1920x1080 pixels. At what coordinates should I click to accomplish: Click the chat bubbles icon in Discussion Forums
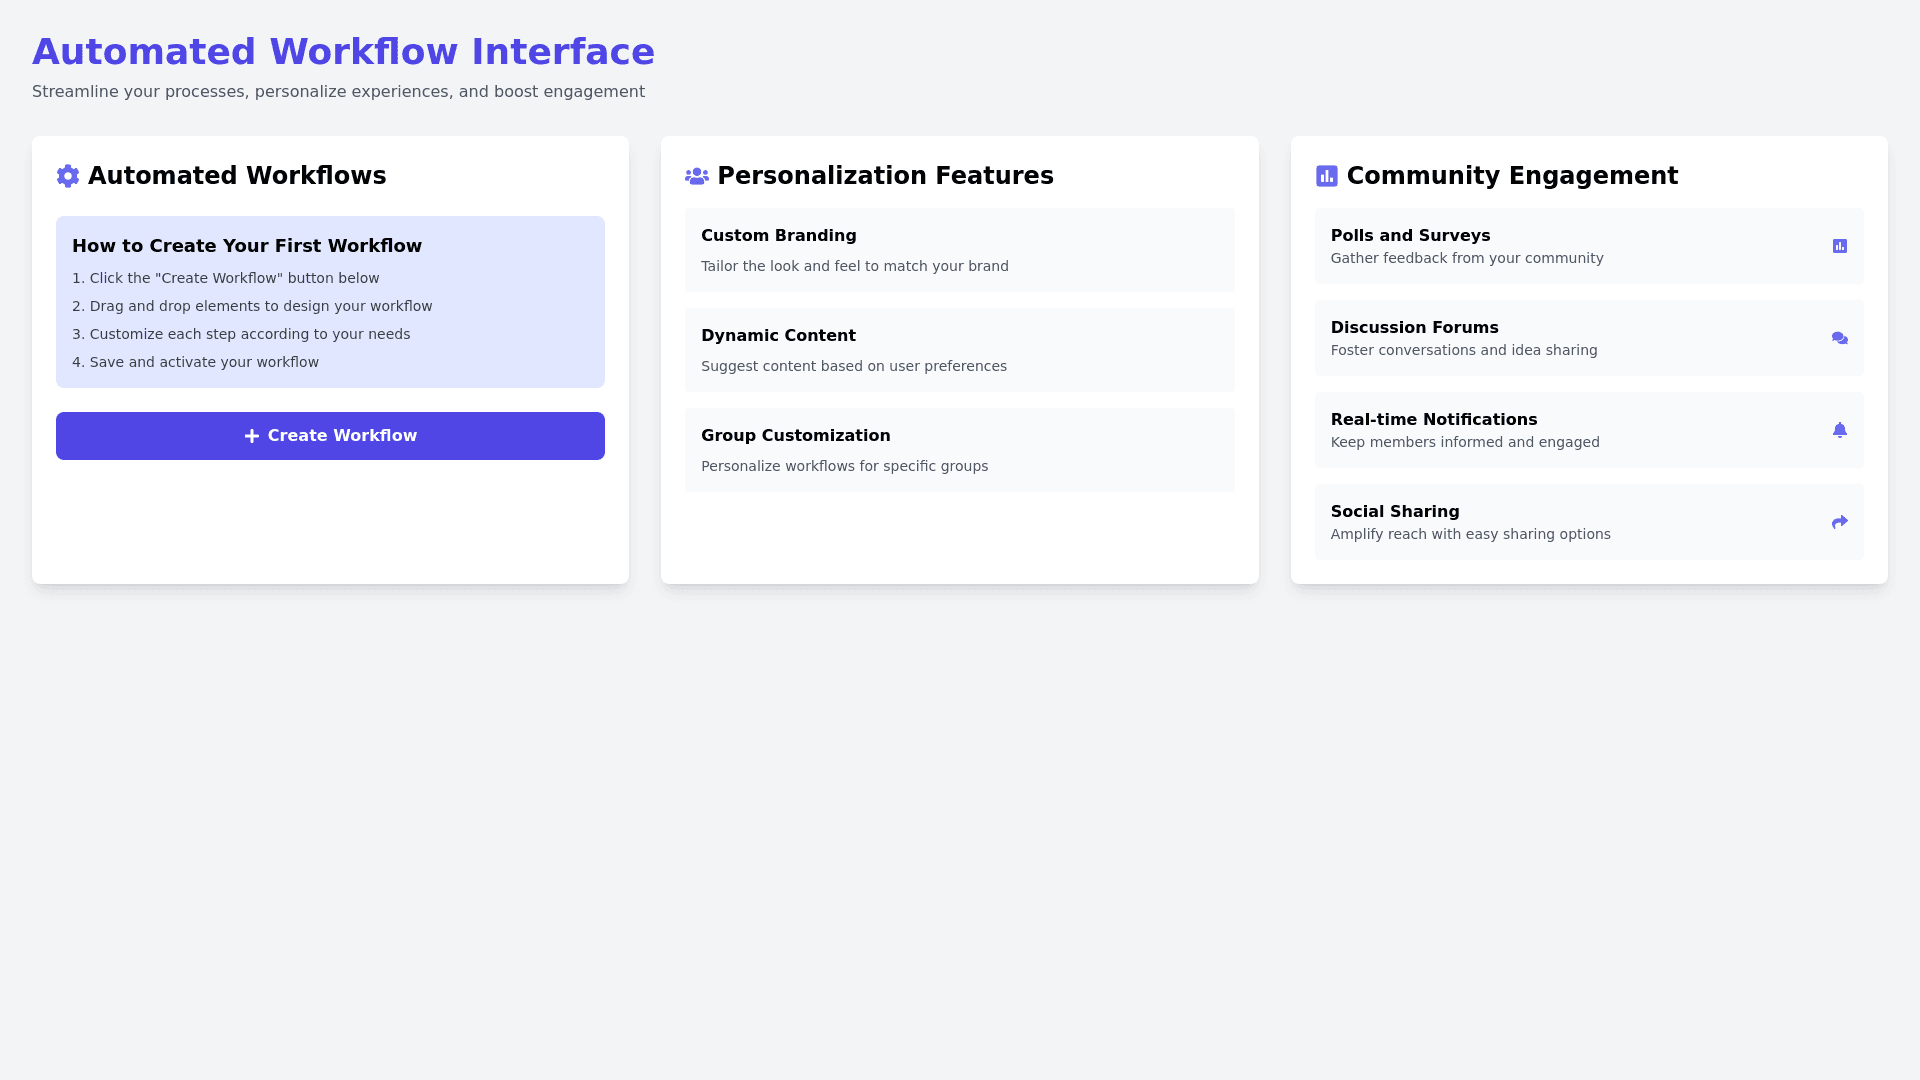click(1839, 338)
